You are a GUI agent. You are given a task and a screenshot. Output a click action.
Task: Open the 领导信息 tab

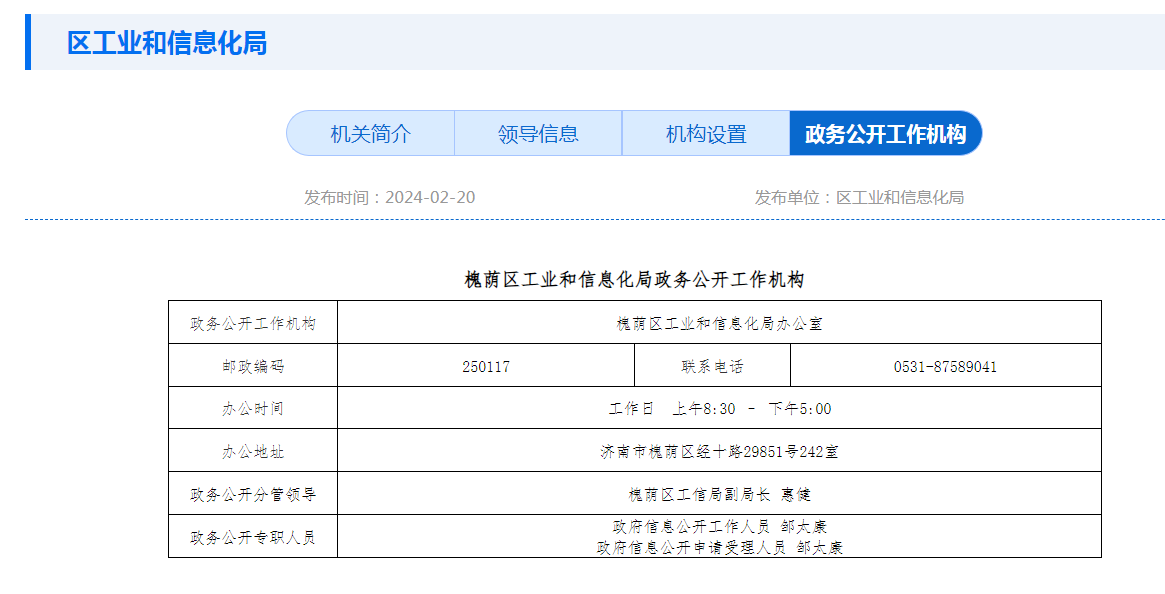point(538,134)
